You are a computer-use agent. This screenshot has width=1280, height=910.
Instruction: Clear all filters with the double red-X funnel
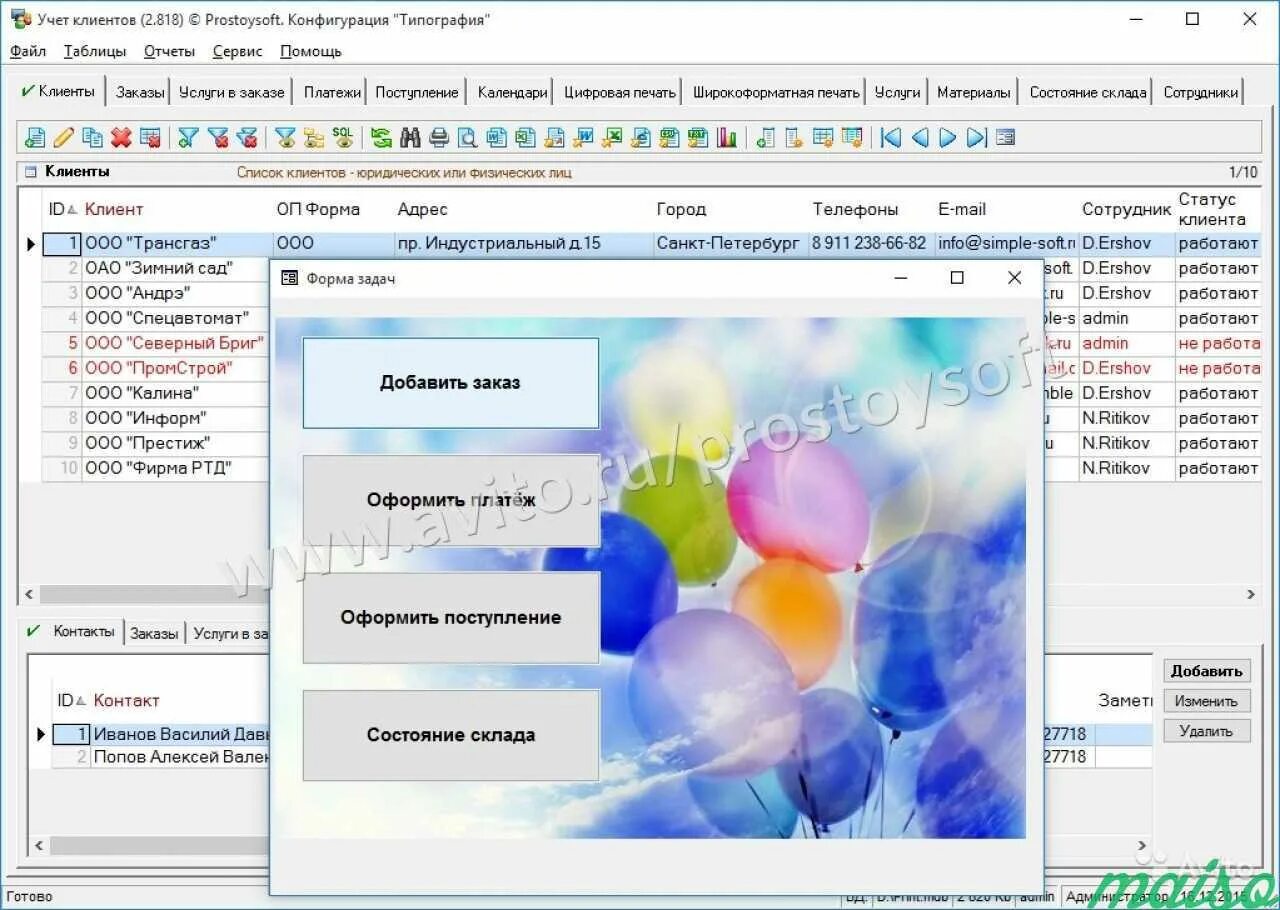pos(247,138)
